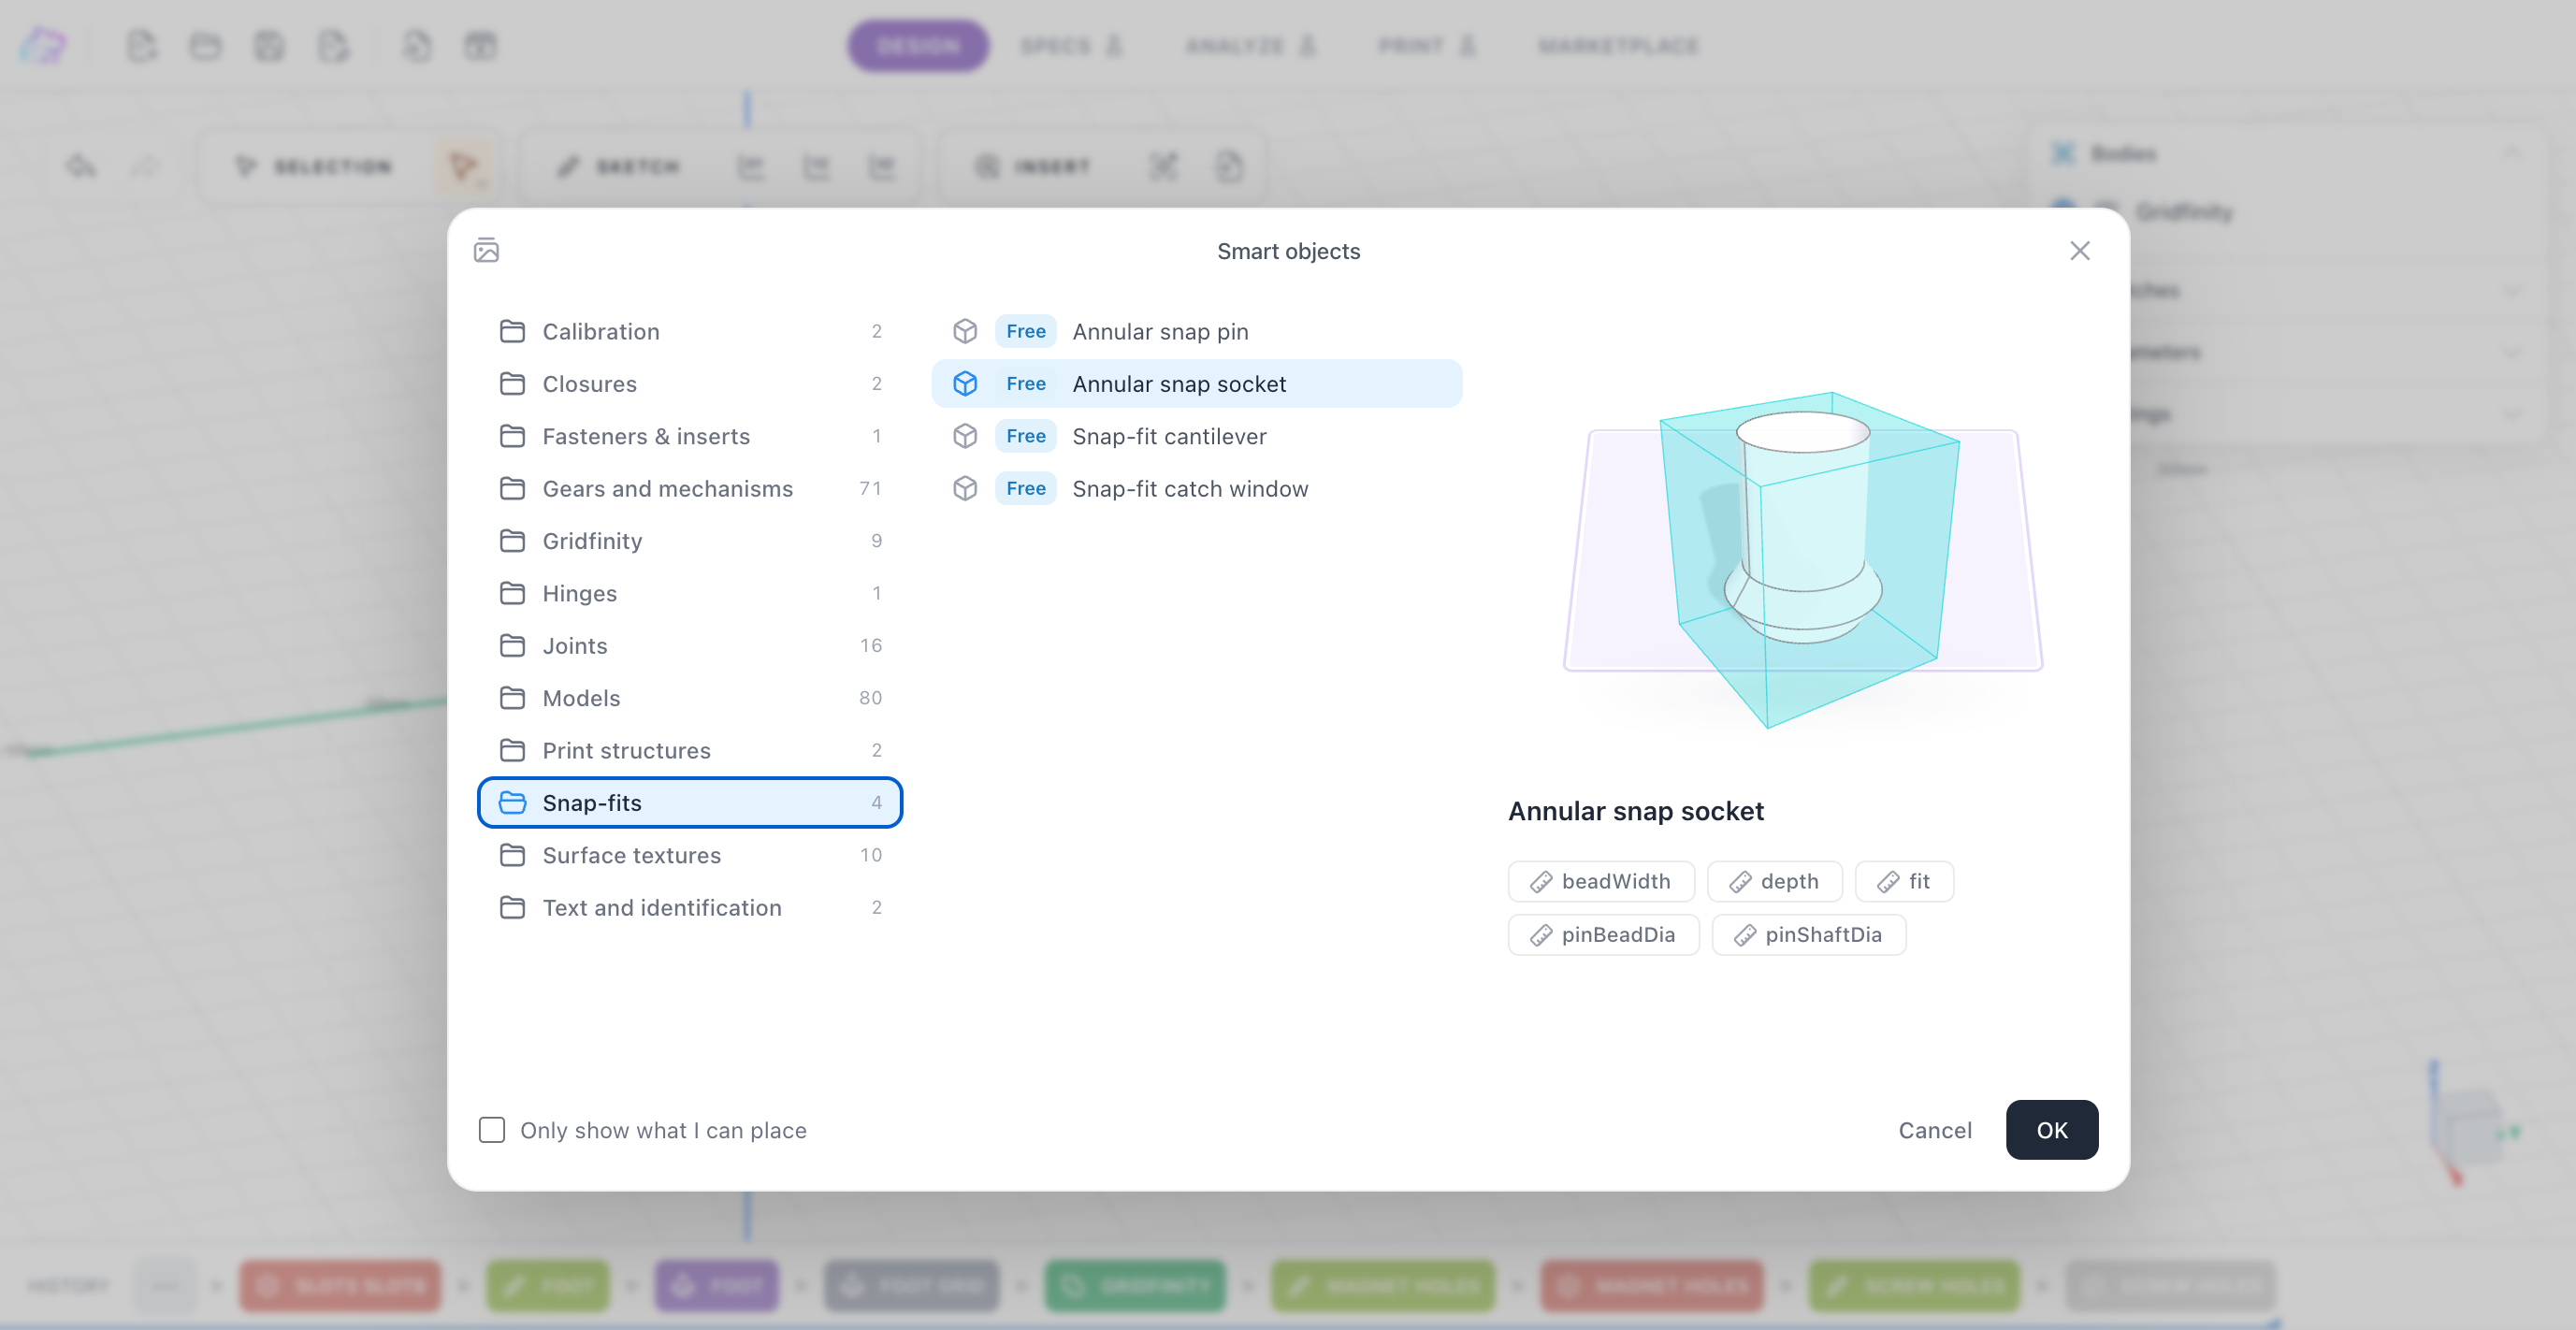Image resolution: width=2576 pixels, height=1330 pixels.
Task: Click the view orientation cube in background
Action: [x=2468, y=1126]
